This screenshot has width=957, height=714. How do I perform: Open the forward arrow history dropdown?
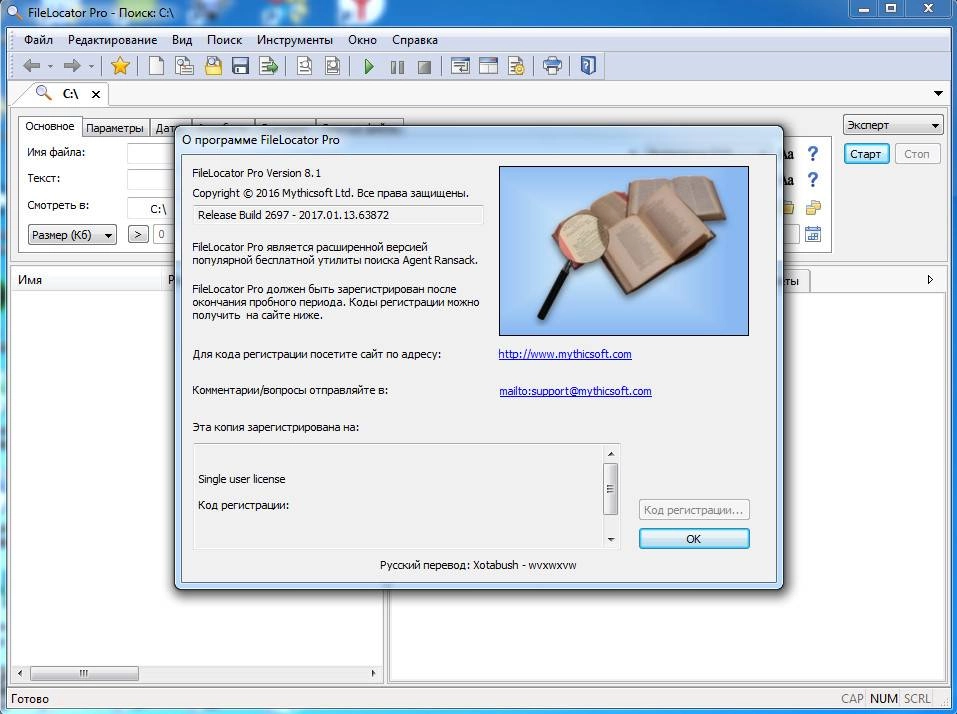coord(91,66)
